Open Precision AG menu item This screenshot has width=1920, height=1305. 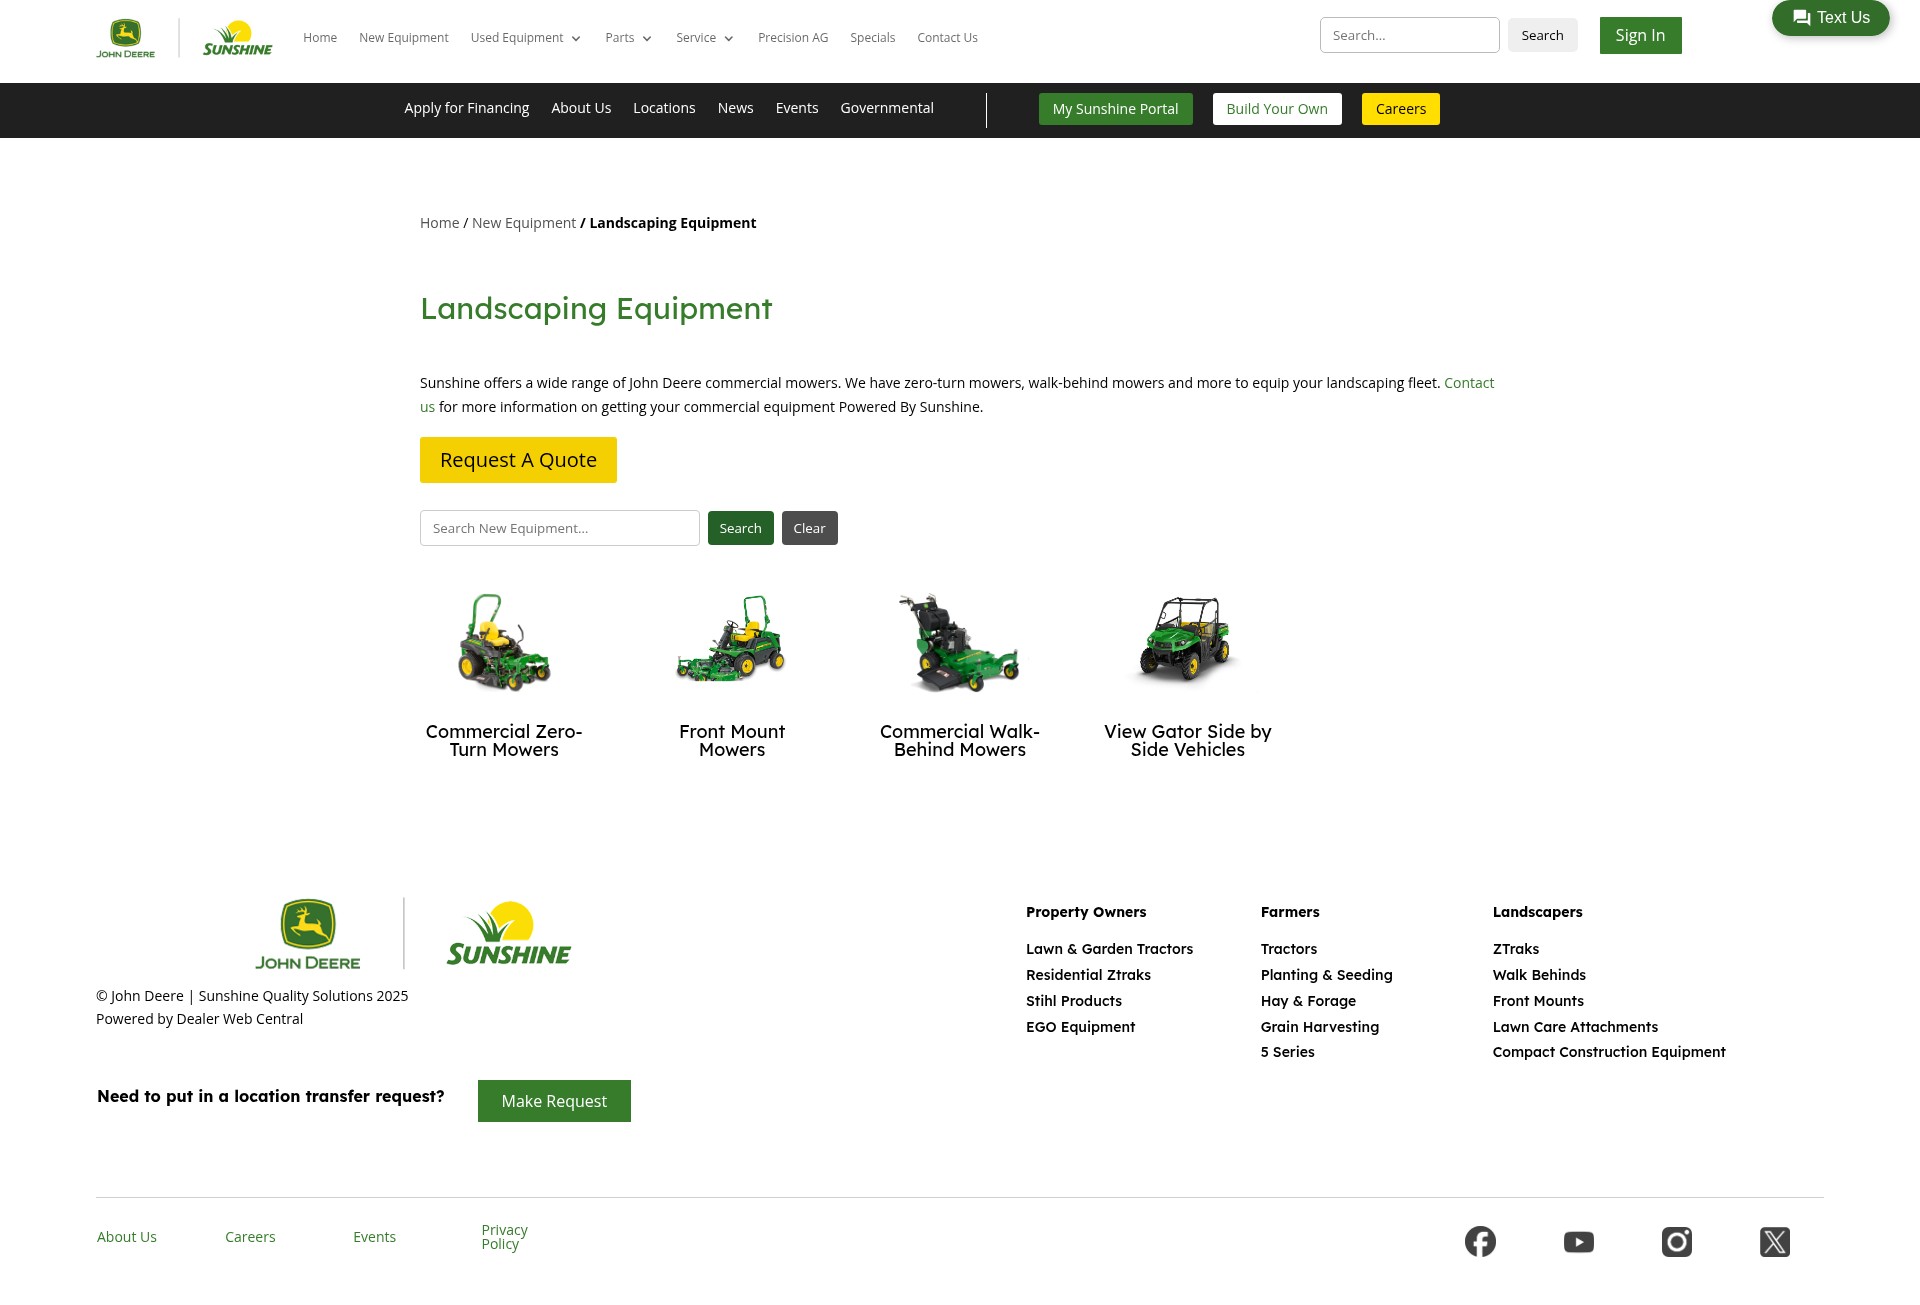point(793,38)
